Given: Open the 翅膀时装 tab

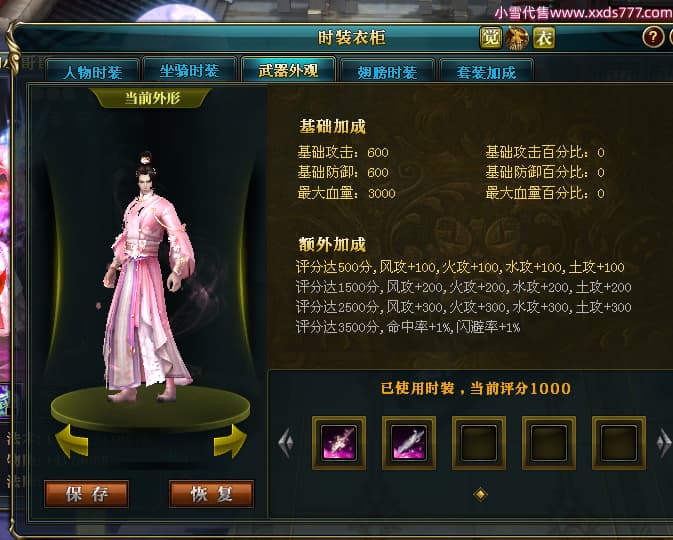Looking at the screenshot, I should [x=388, y=71].
